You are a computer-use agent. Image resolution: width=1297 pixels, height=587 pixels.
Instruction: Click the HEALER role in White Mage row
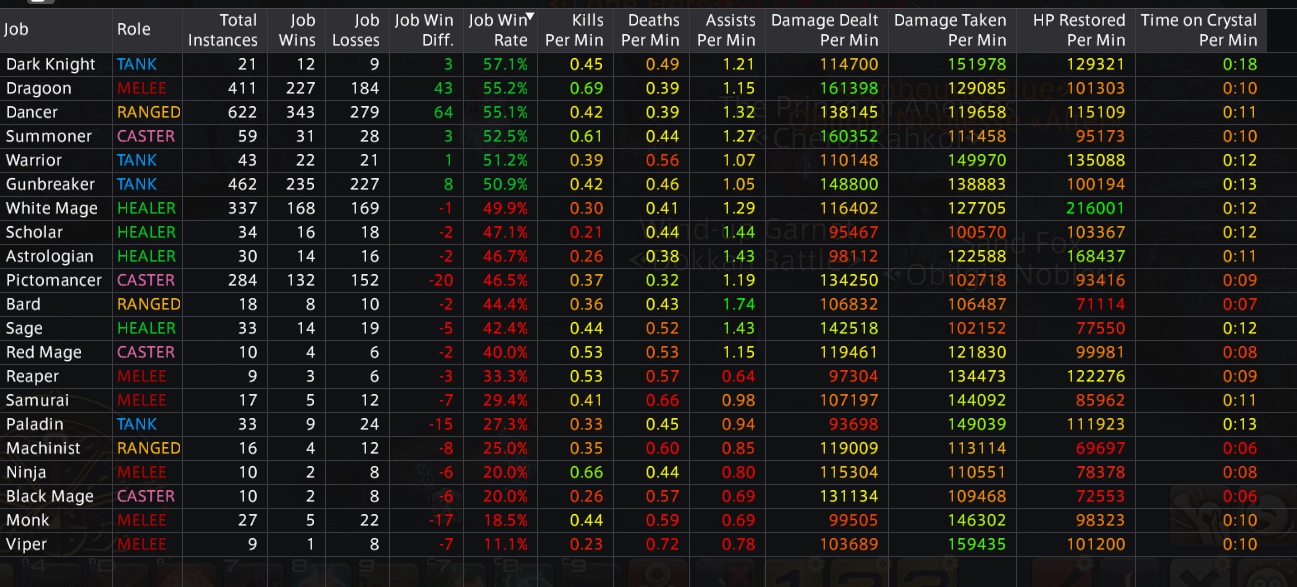(146, 208)
